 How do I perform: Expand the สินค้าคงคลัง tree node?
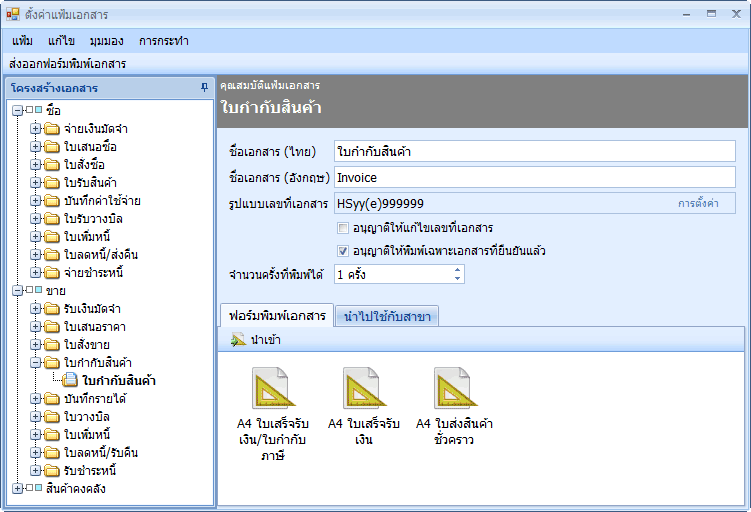click(18, 488)
